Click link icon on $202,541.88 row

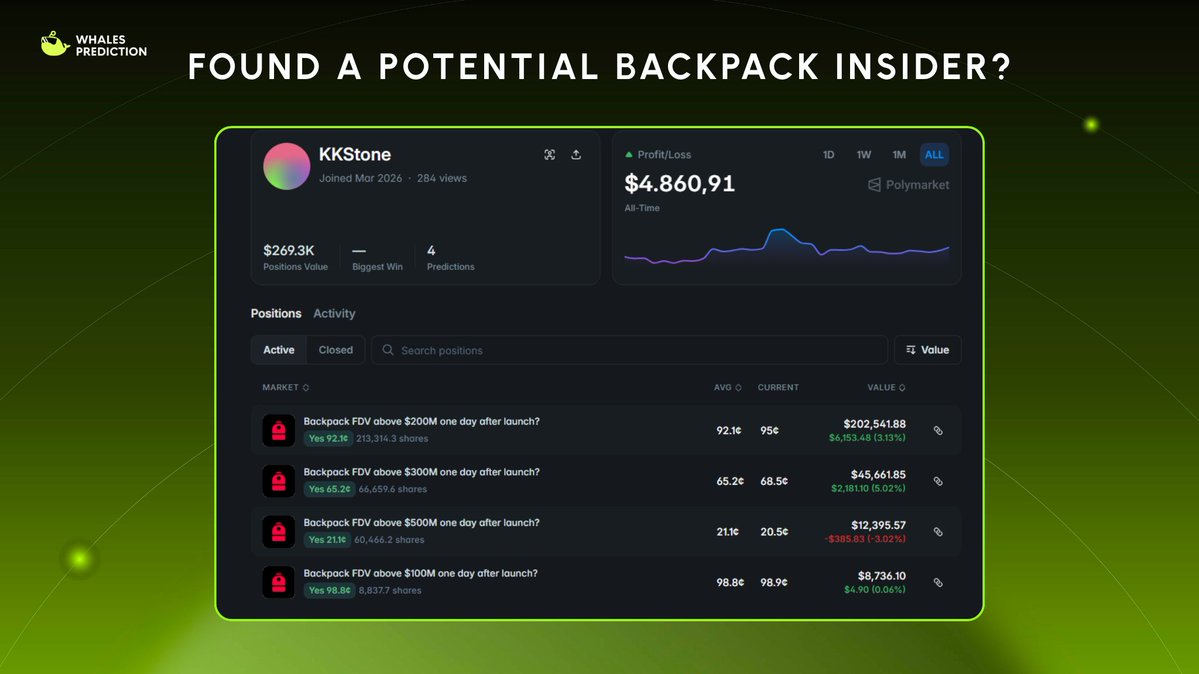[x=938, y=431]
